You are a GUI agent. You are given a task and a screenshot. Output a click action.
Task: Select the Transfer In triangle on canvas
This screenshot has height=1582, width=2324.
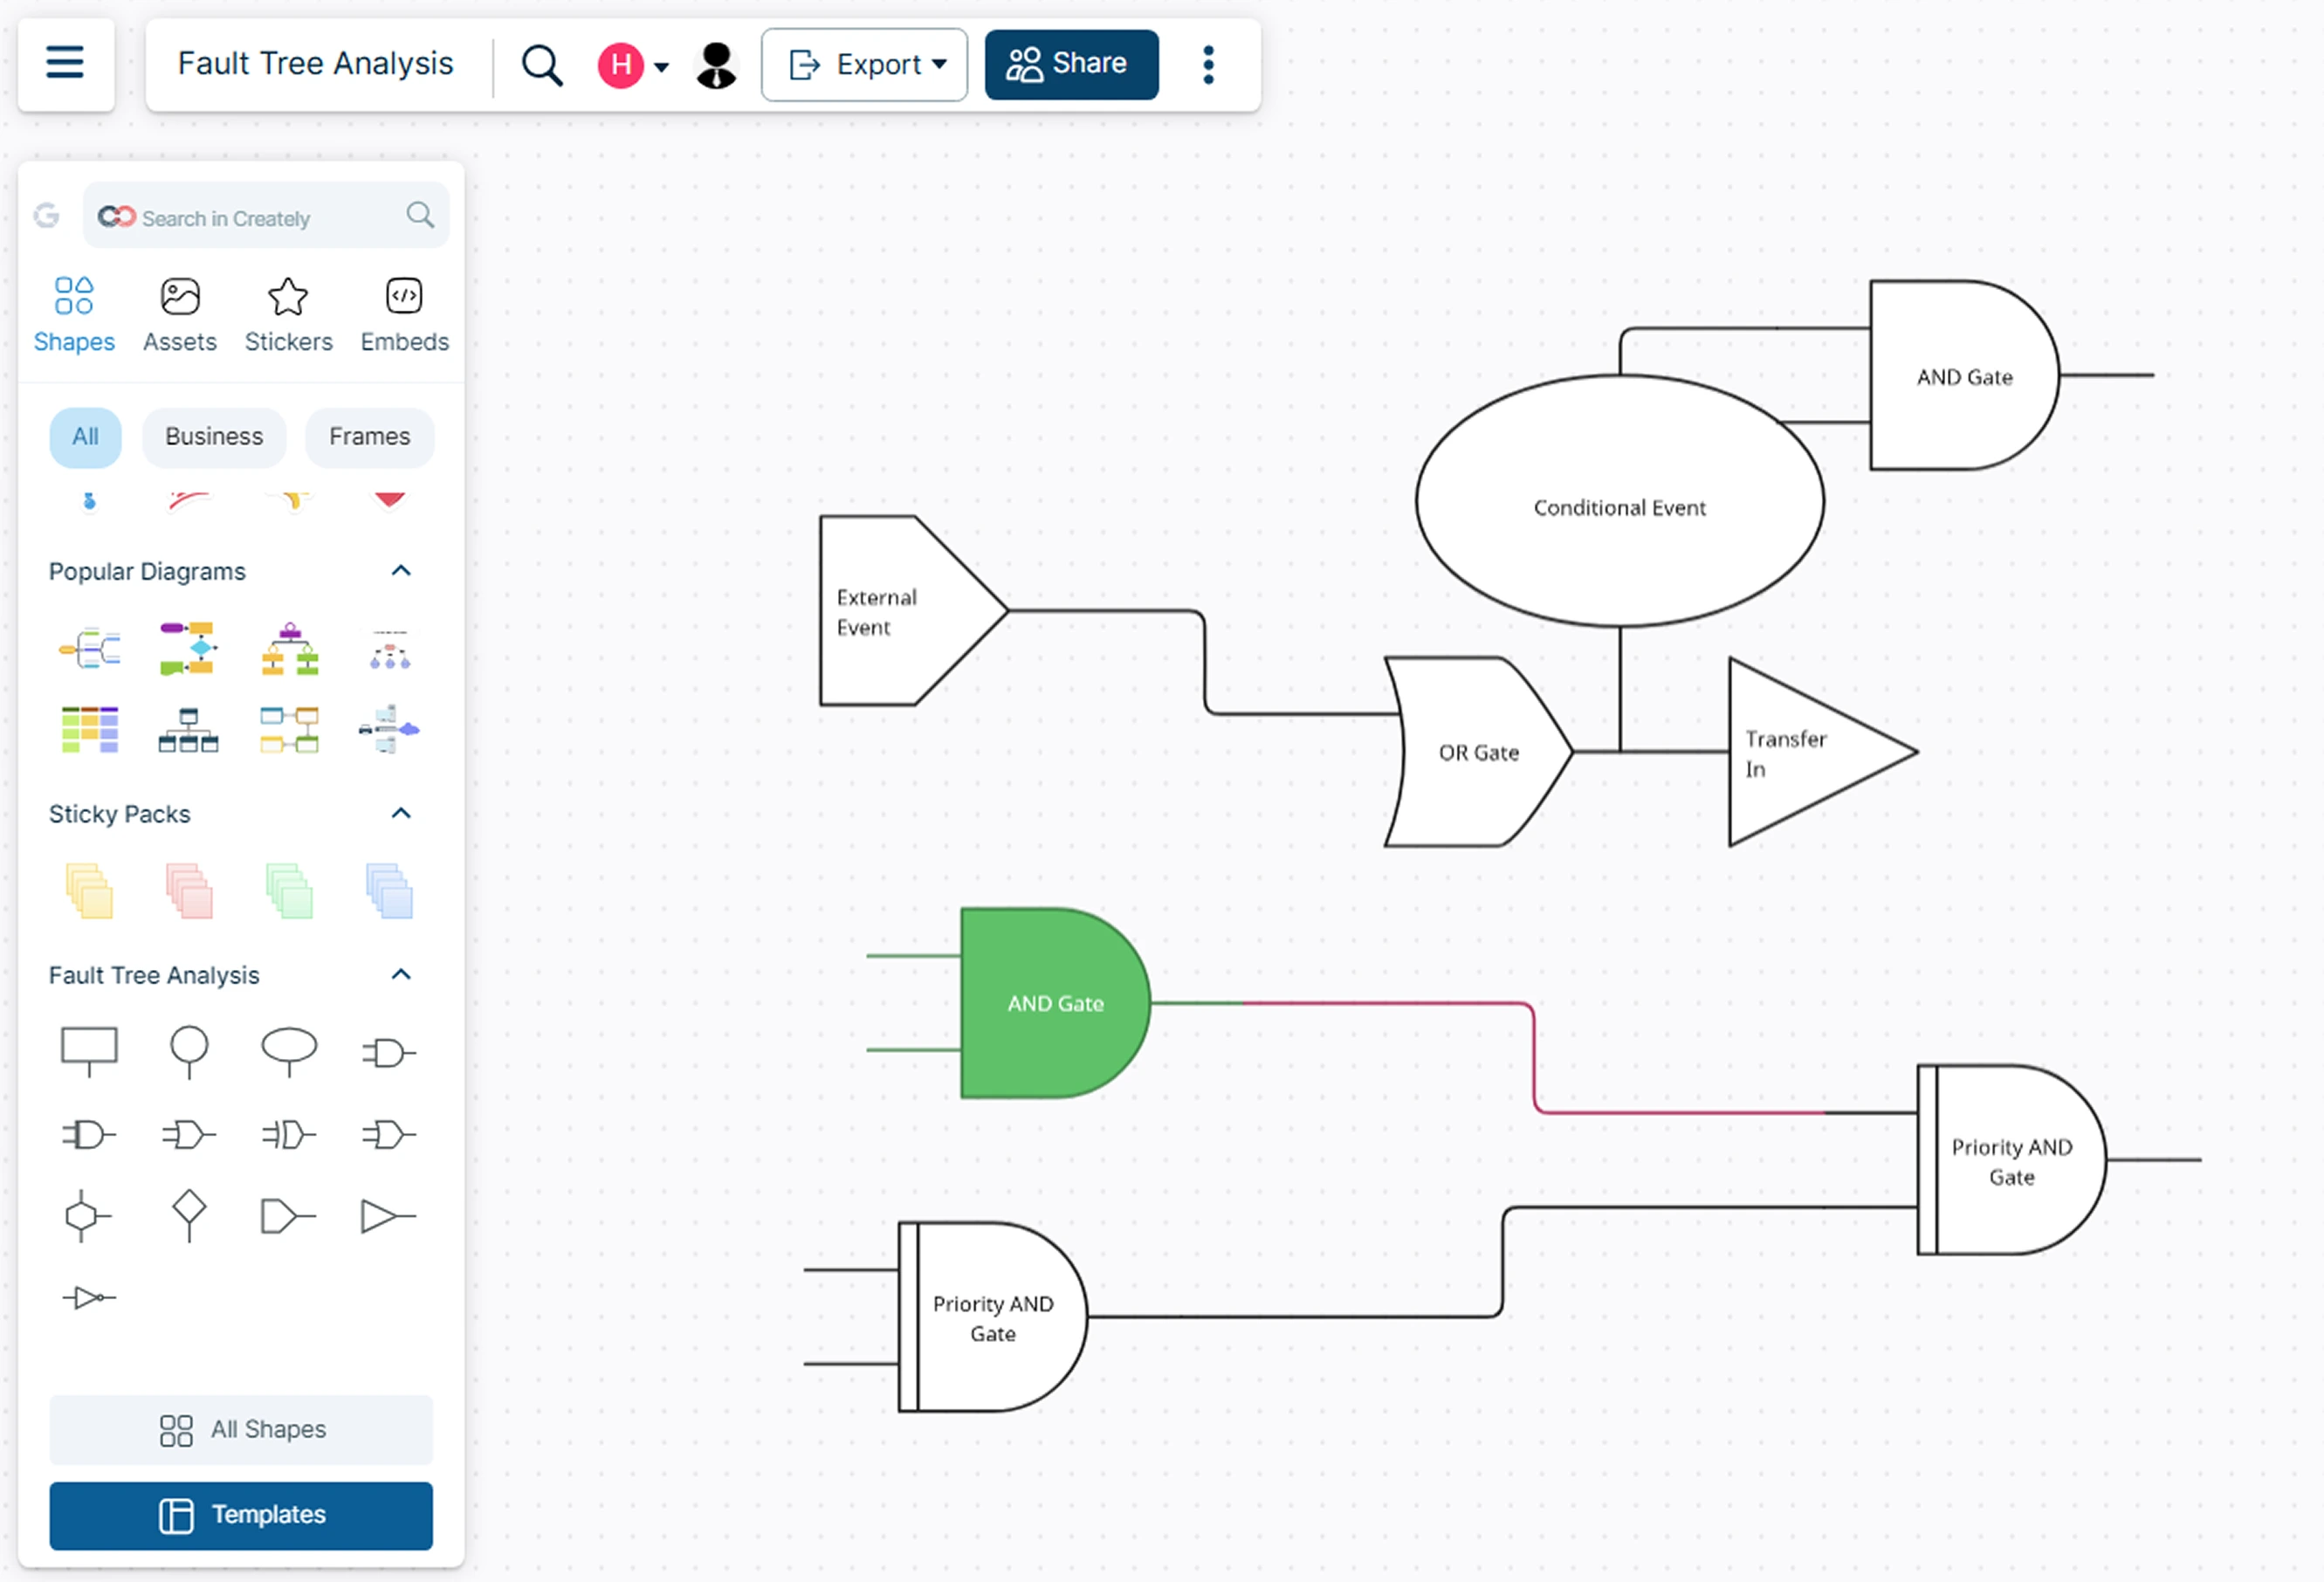click(1822, 752)
